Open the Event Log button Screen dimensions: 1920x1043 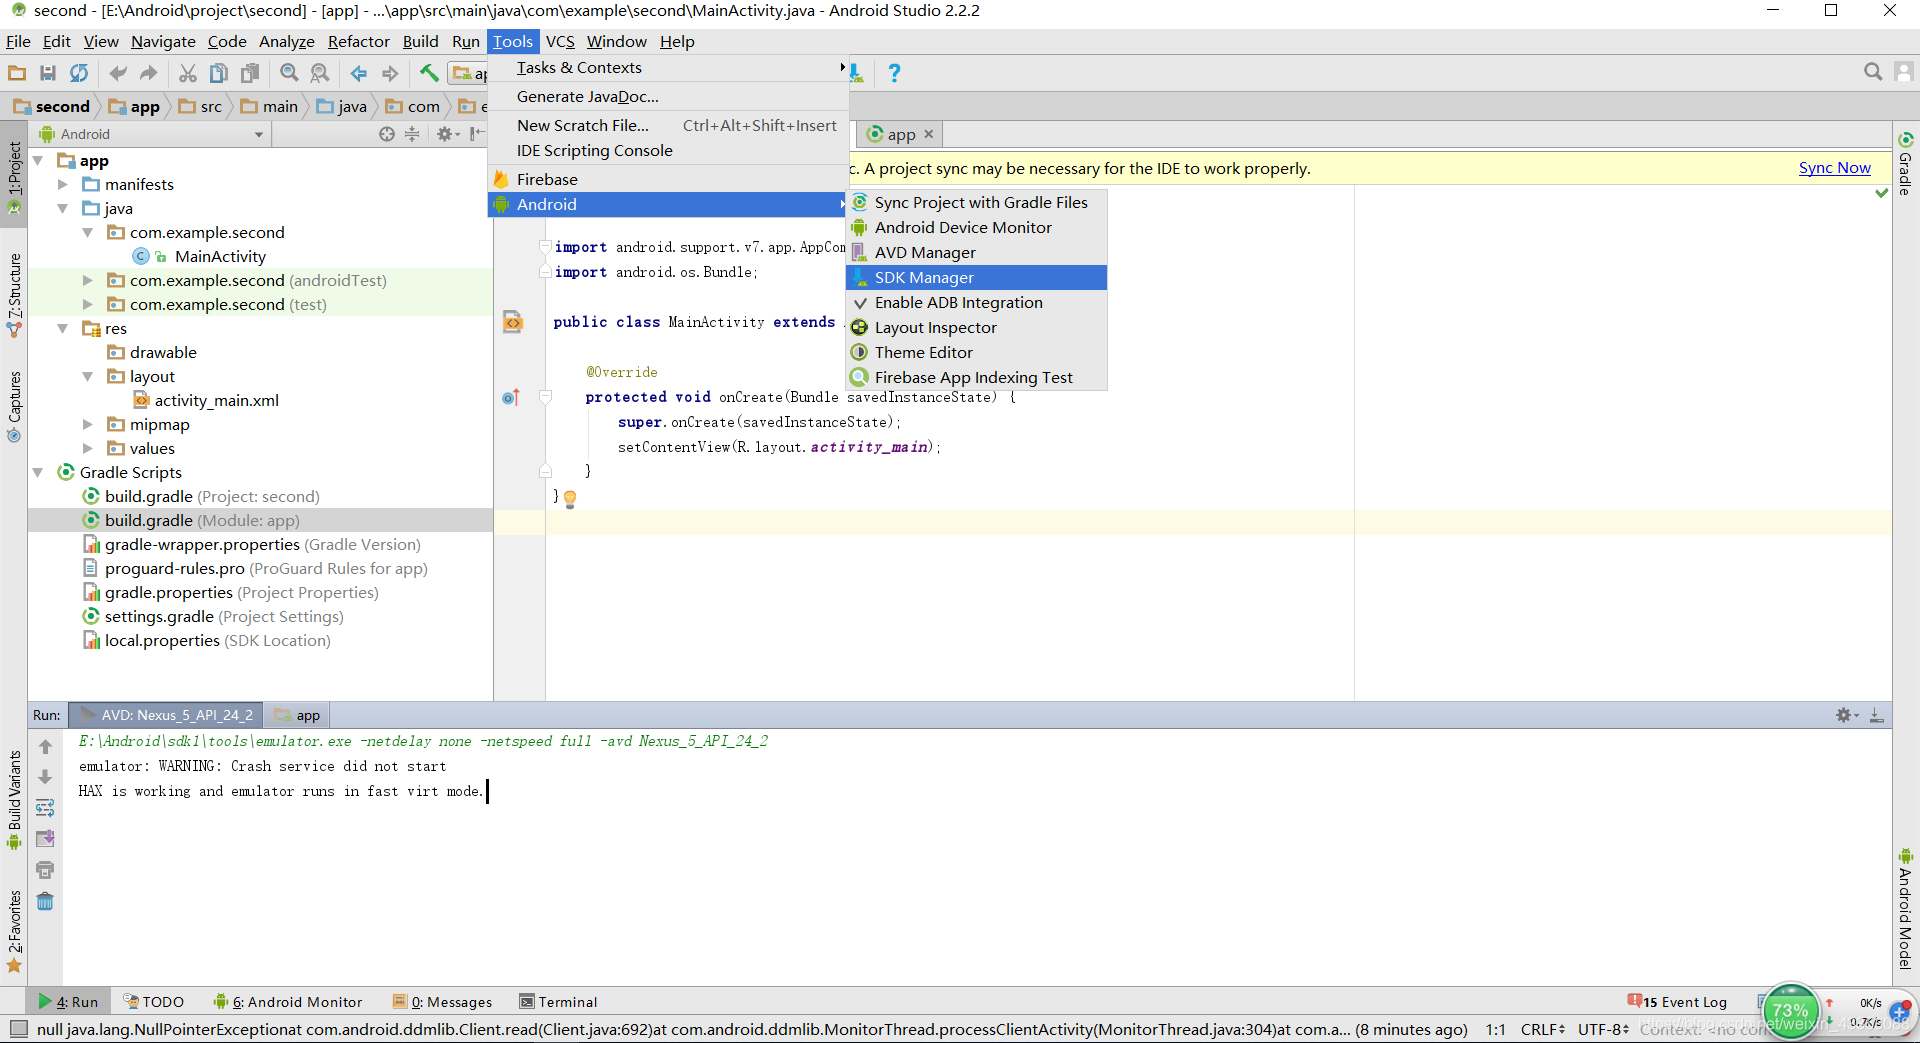1677,1002
